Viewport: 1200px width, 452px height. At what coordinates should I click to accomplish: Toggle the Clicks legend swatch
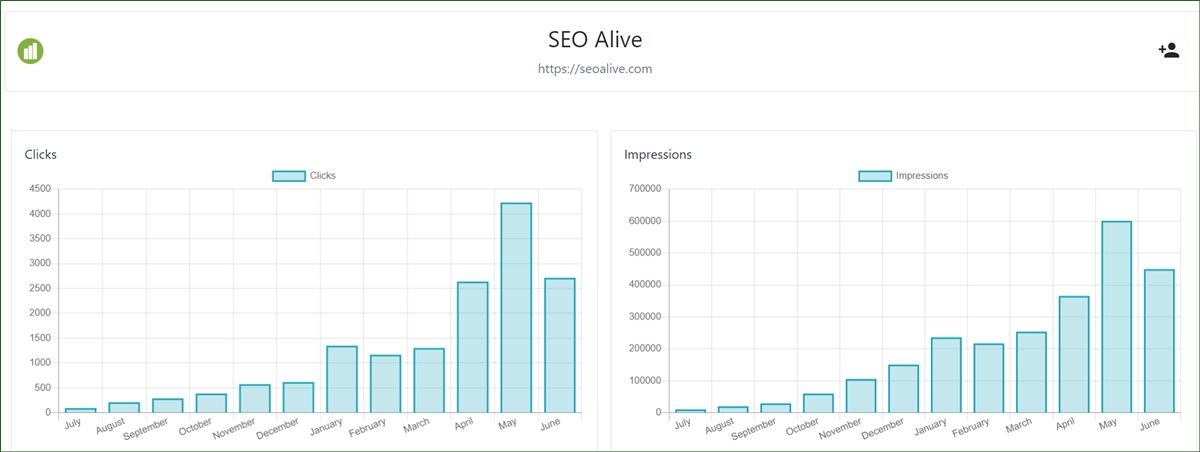tap(289, 176)
